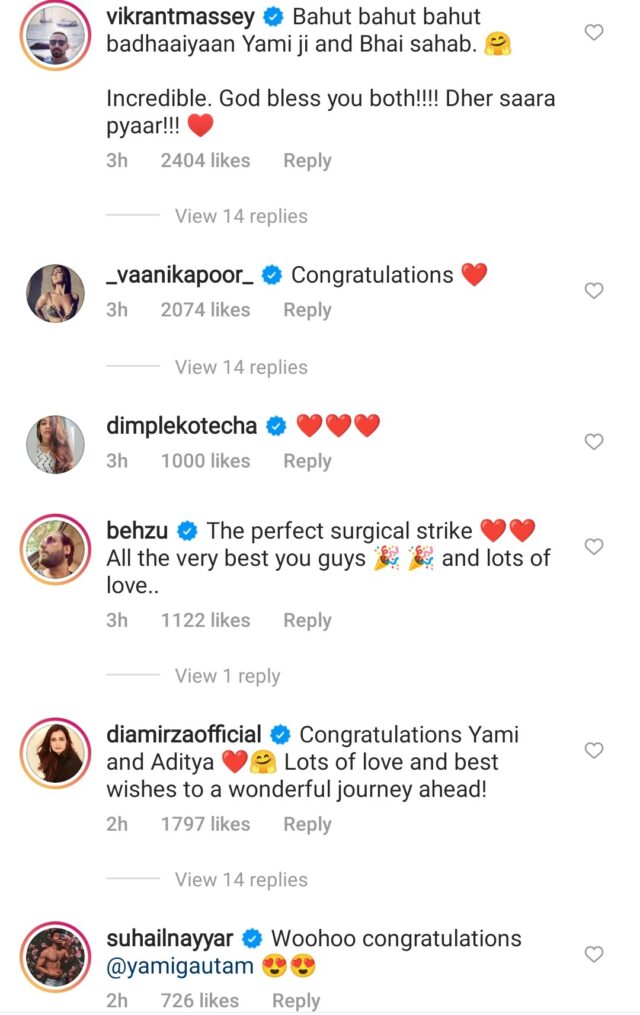Screen dimensions: 640x1015
Task: View the 2404 likes on vikrantmassey's comment
Action: coord(205,161)
